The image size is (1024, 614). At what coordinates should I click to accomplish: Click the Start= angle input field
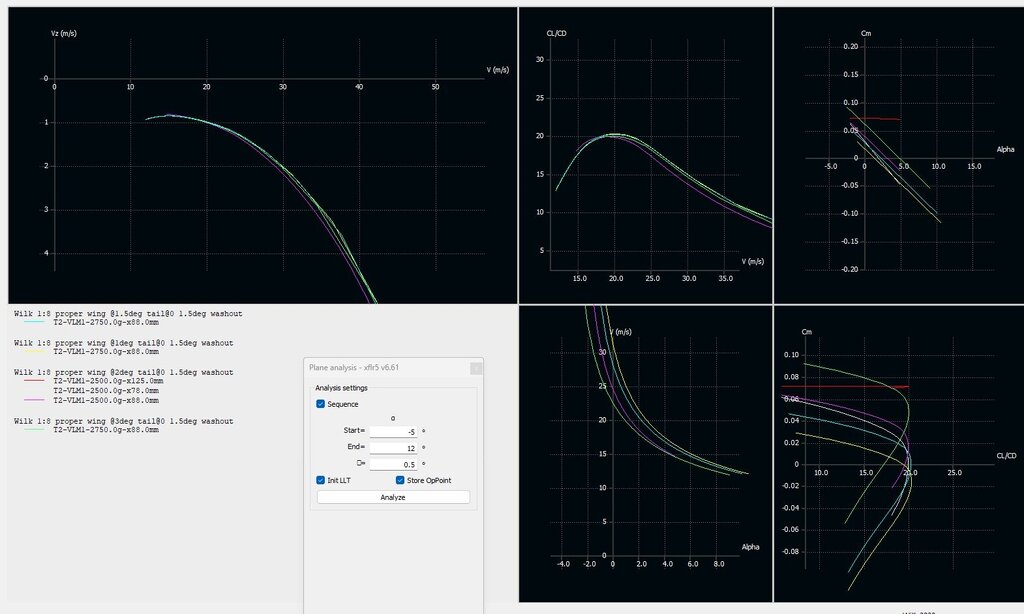(x=393, y=431)
